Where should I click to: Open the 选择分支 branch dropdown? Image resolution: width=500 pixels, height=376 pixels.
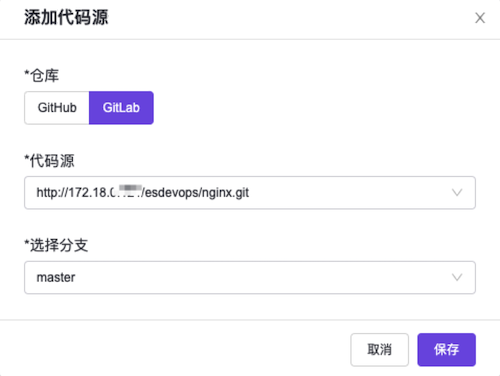coord(250,277)
